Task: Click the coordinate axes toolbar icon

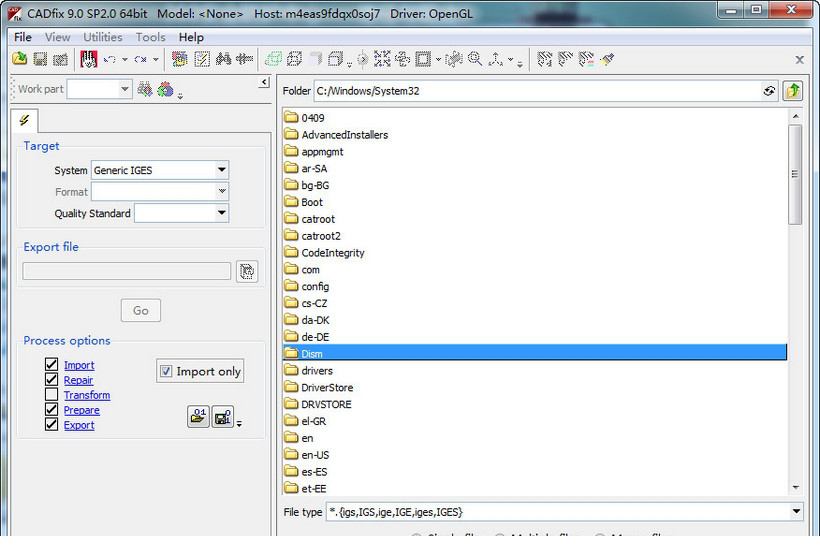Action: pyautogui.click(x=495, y=59)
